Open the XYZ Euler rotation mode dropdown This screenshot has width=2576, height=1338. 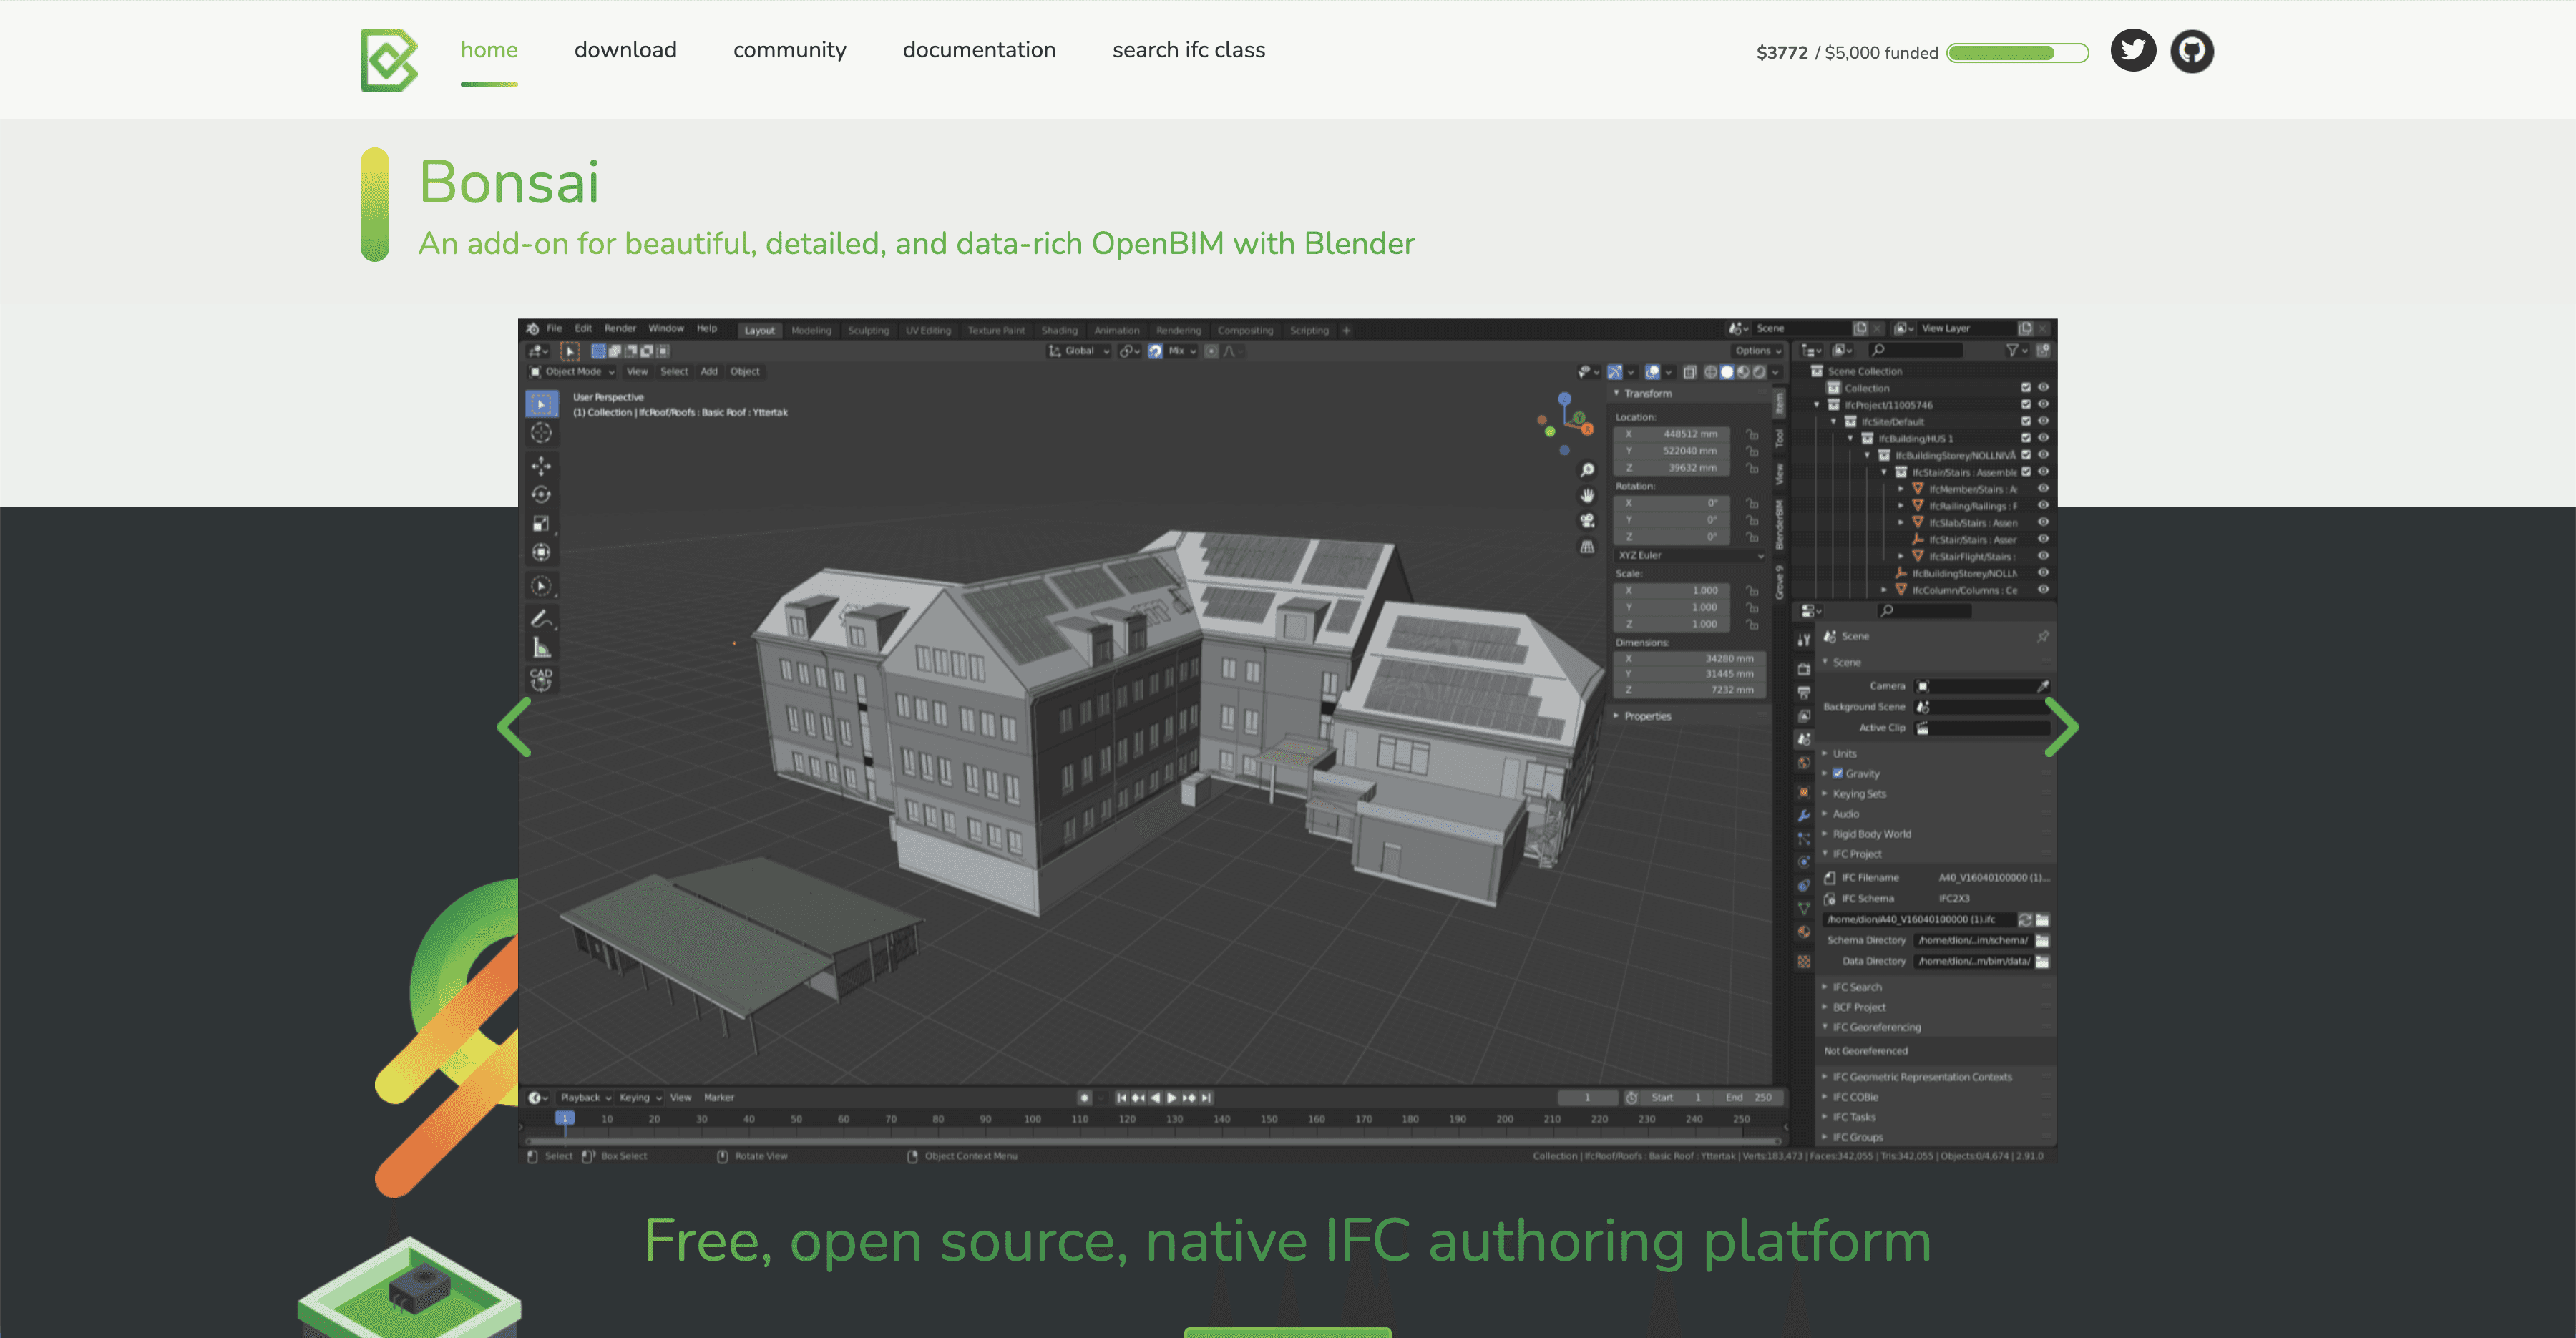coord(1690,555)
